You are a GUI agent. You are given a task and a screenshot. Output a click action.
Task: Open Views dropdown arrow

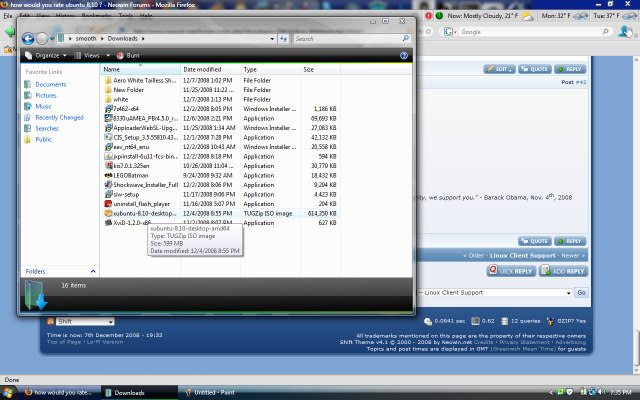(x=108, y=56)
